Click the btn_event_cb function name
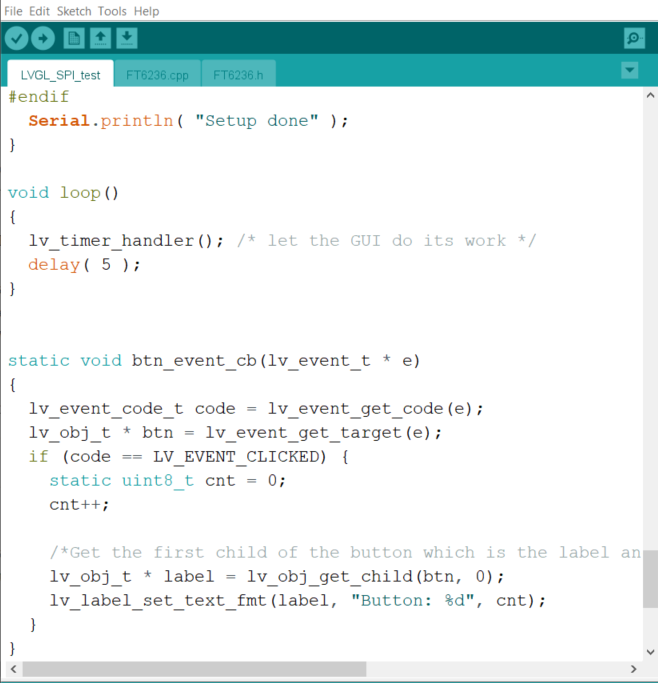 coord(194,361)
